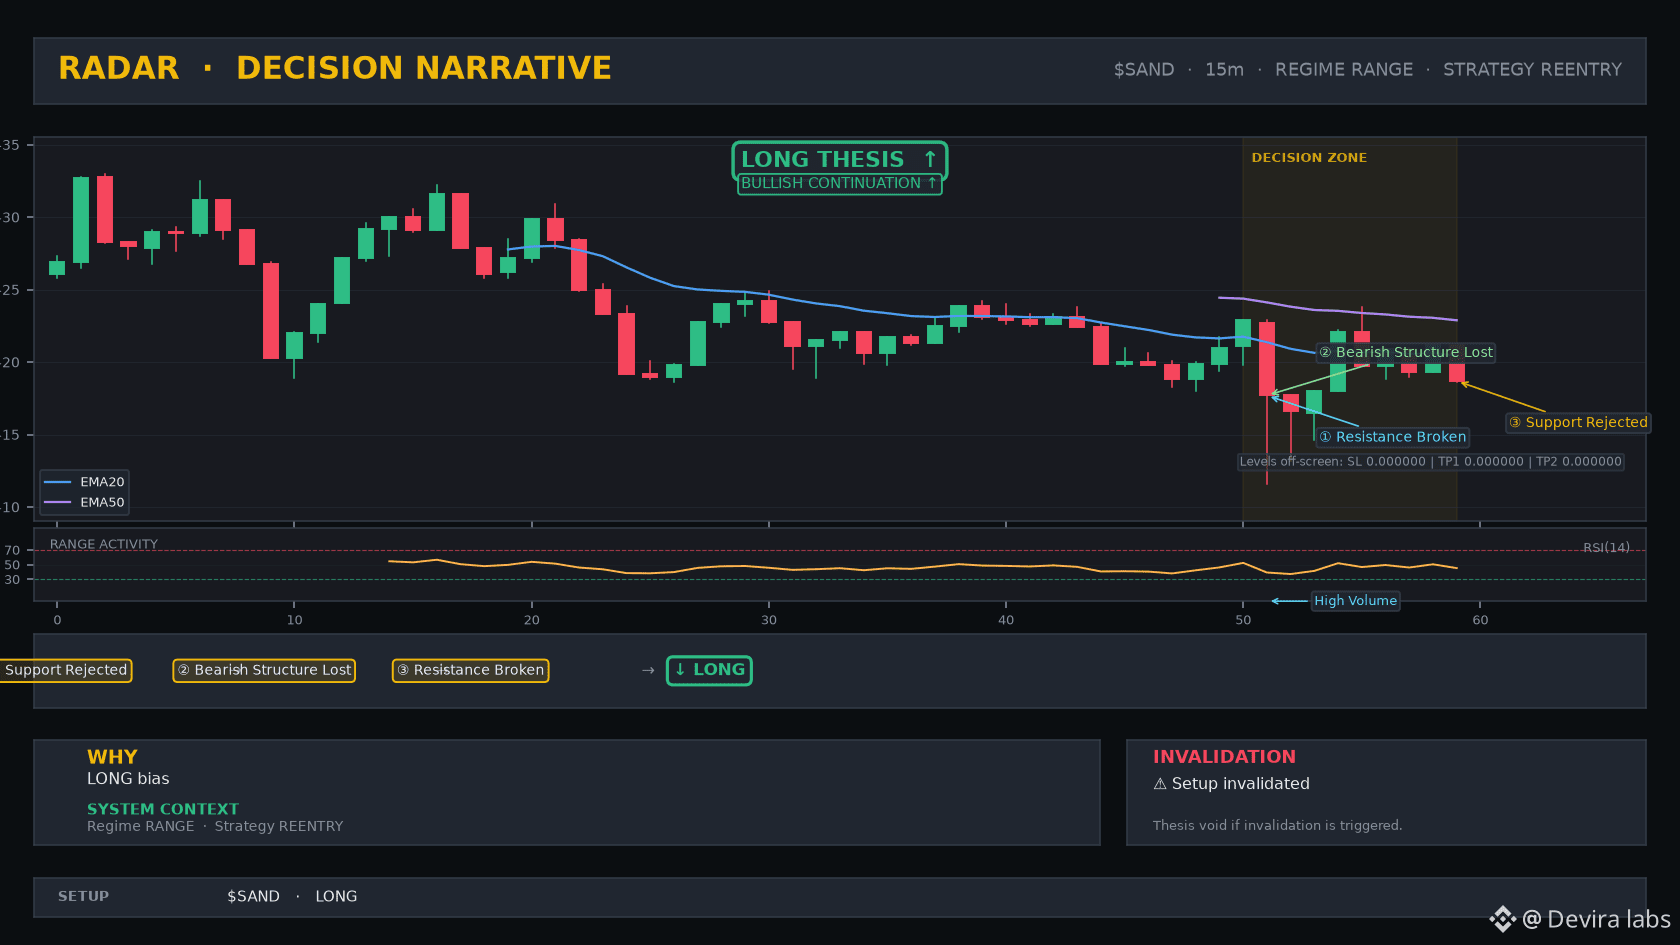Click the Bearish Structure Lost annotation on the chart
Viewport: 1680px width, 945px height.
tap(1405, 352)
